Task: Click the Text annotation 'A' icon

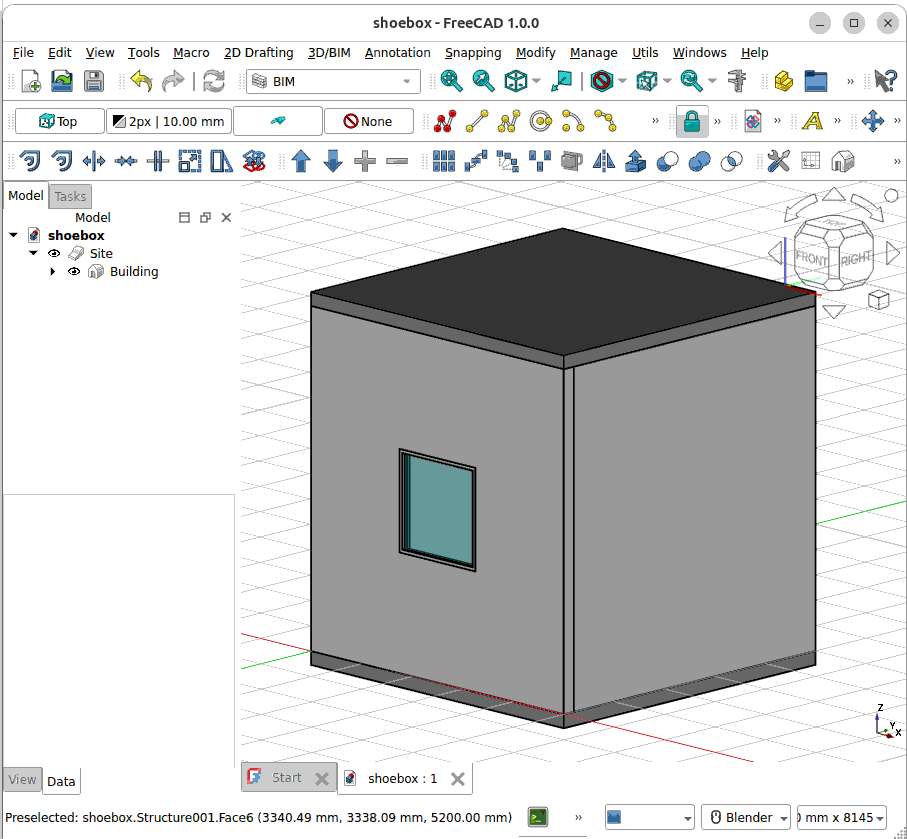Action: pos(812,122)
